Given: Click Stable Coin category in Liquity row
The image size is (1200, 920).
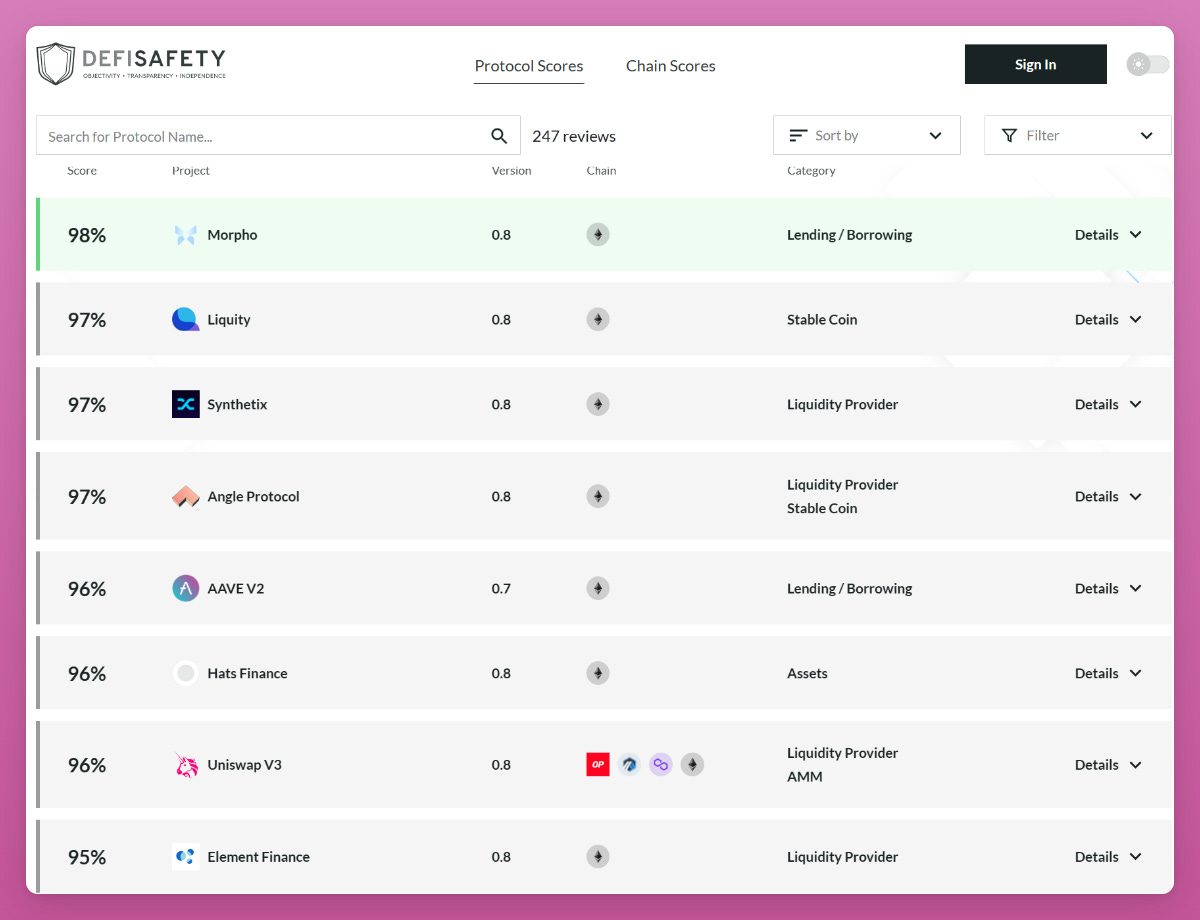Looking at the screenshot, I should [x=822, y=320].
